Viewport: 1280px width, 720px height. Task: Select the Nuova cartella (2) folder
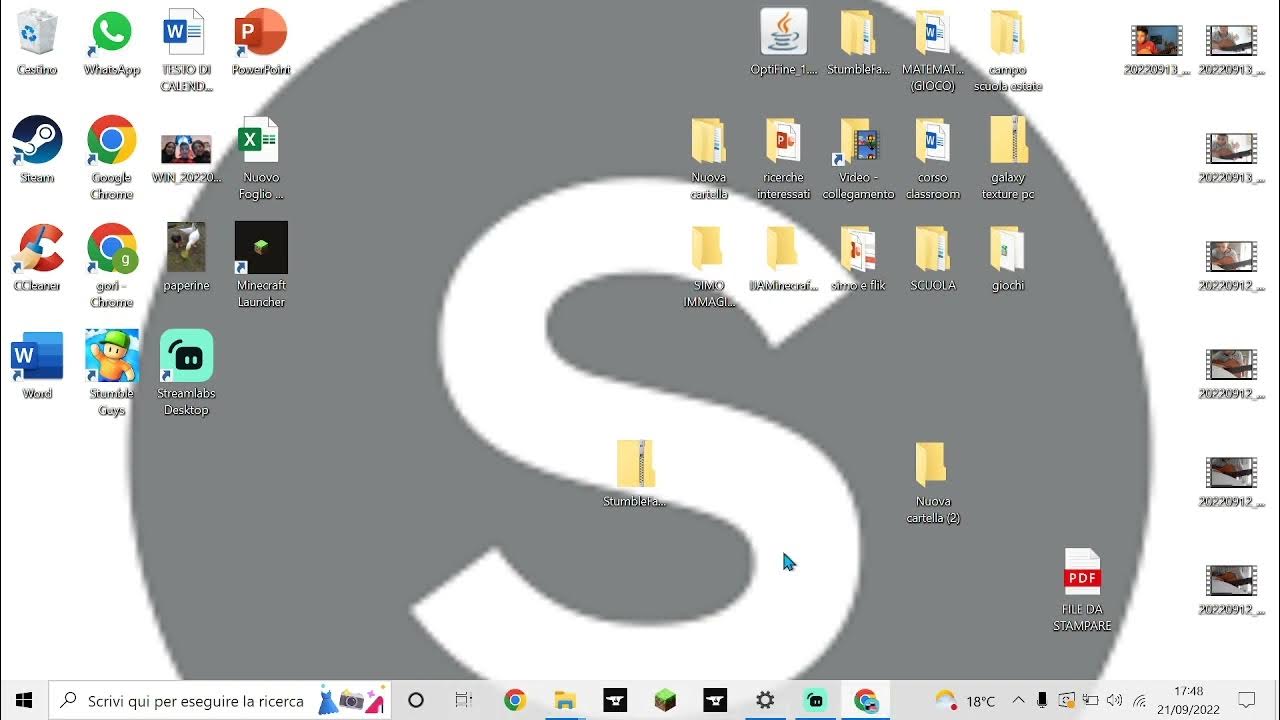(x=933, y=483)
